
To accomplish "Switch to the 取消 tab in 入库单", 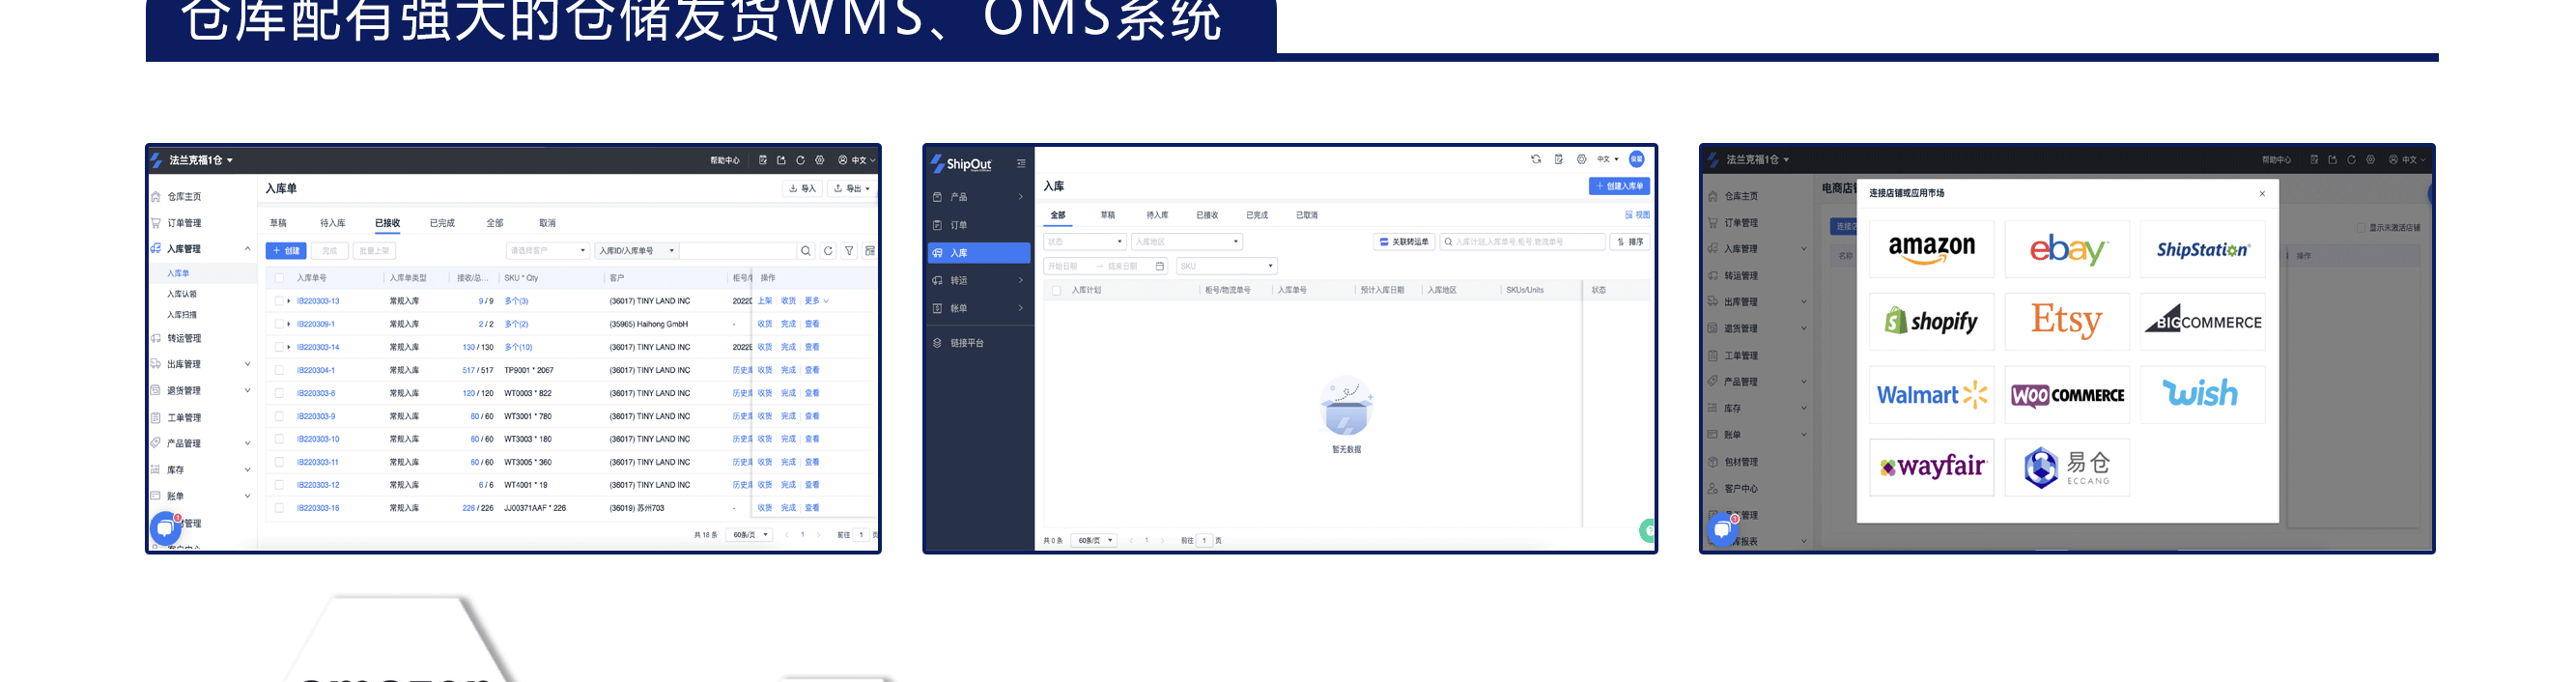I will click(x=547, y=223).
